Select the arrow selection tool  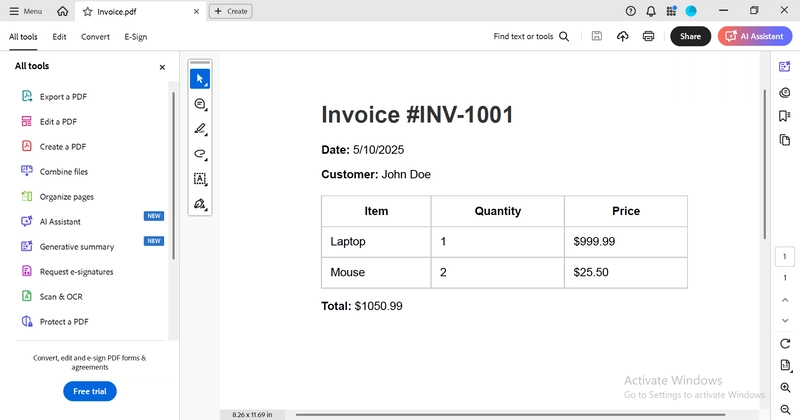coord(200,79)
